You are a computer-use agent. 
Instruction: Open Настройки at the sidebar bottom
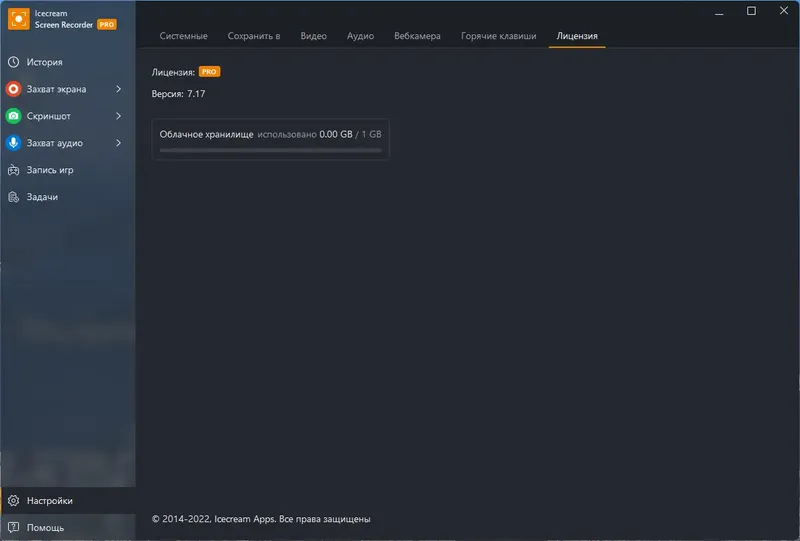pos(68,501)
